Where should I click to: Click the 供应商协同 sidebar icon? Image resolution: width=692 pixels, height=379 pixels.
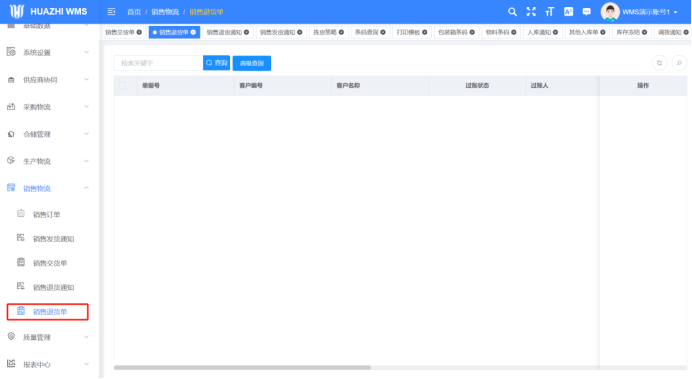pyautogui.click(x=11, y=80)
